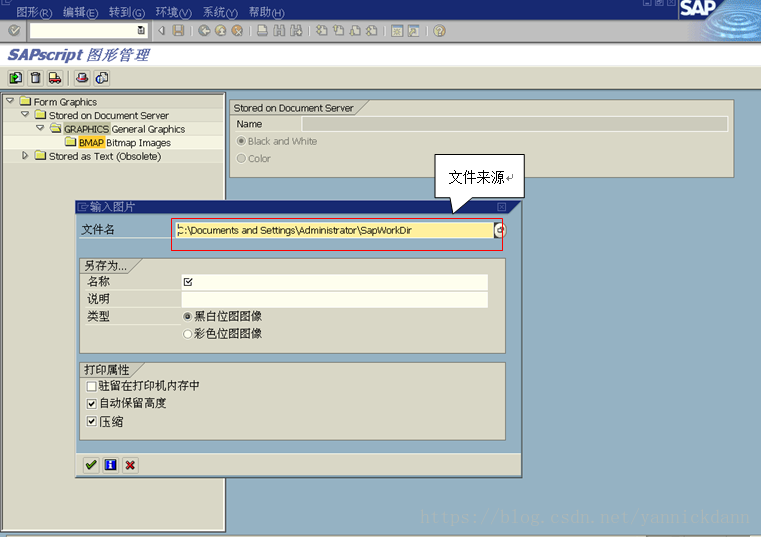Collapse Stored on Document Server node
Viewport: 761px width, 537px height.
25,114
